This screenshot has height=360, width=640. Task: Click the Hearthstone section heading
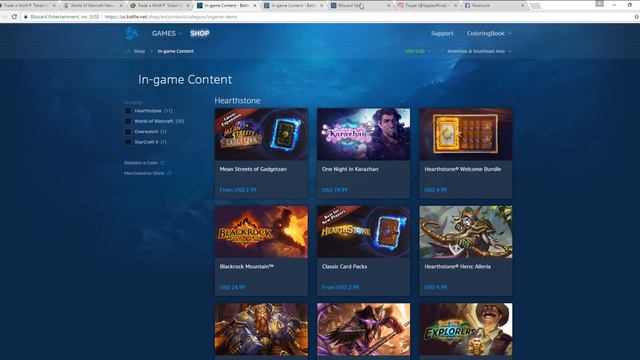[x=237, y=100]
